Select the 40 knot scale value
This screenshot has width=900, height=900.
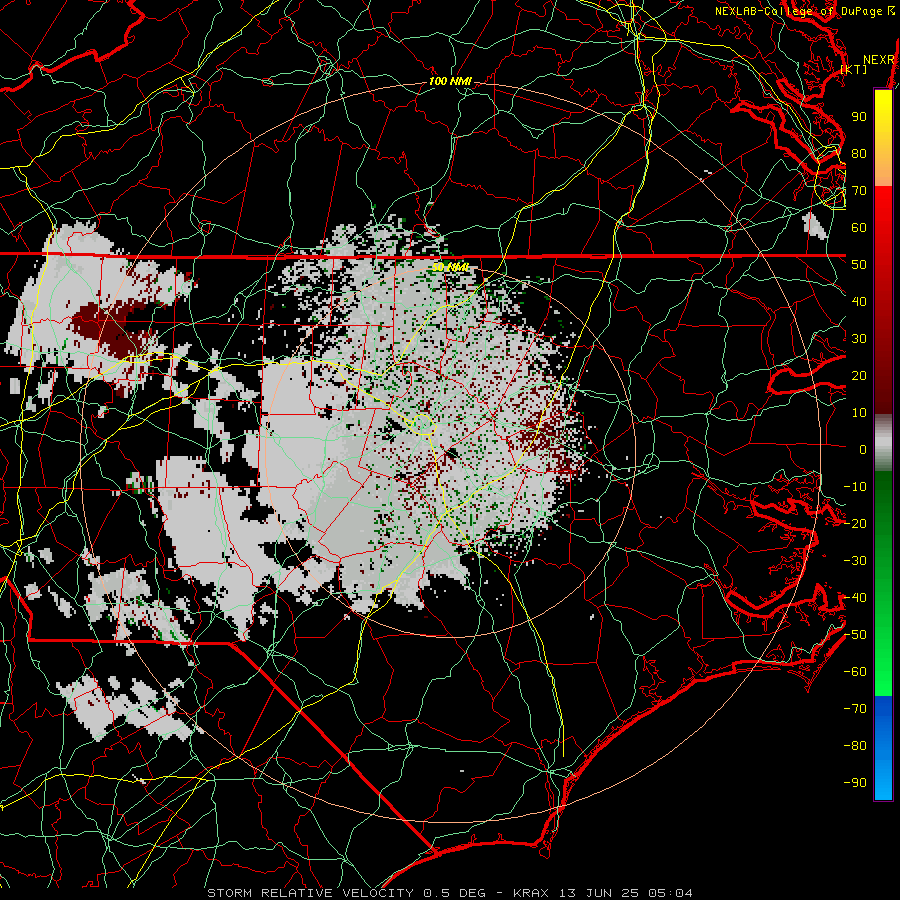pos(859,301)
